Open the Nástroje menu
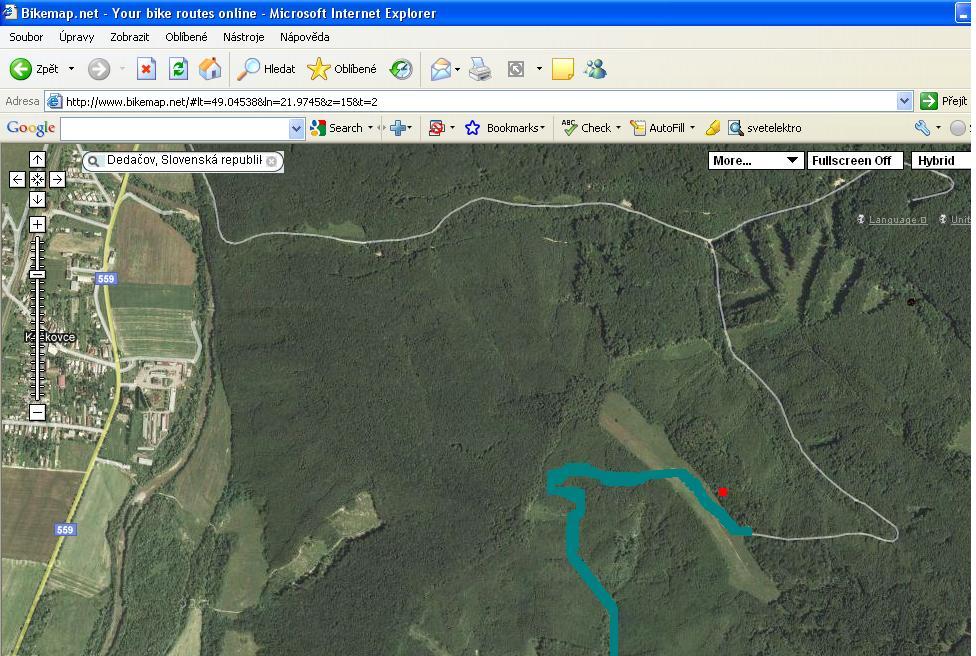This screenshot has height=656, width=976. point(243,37)
